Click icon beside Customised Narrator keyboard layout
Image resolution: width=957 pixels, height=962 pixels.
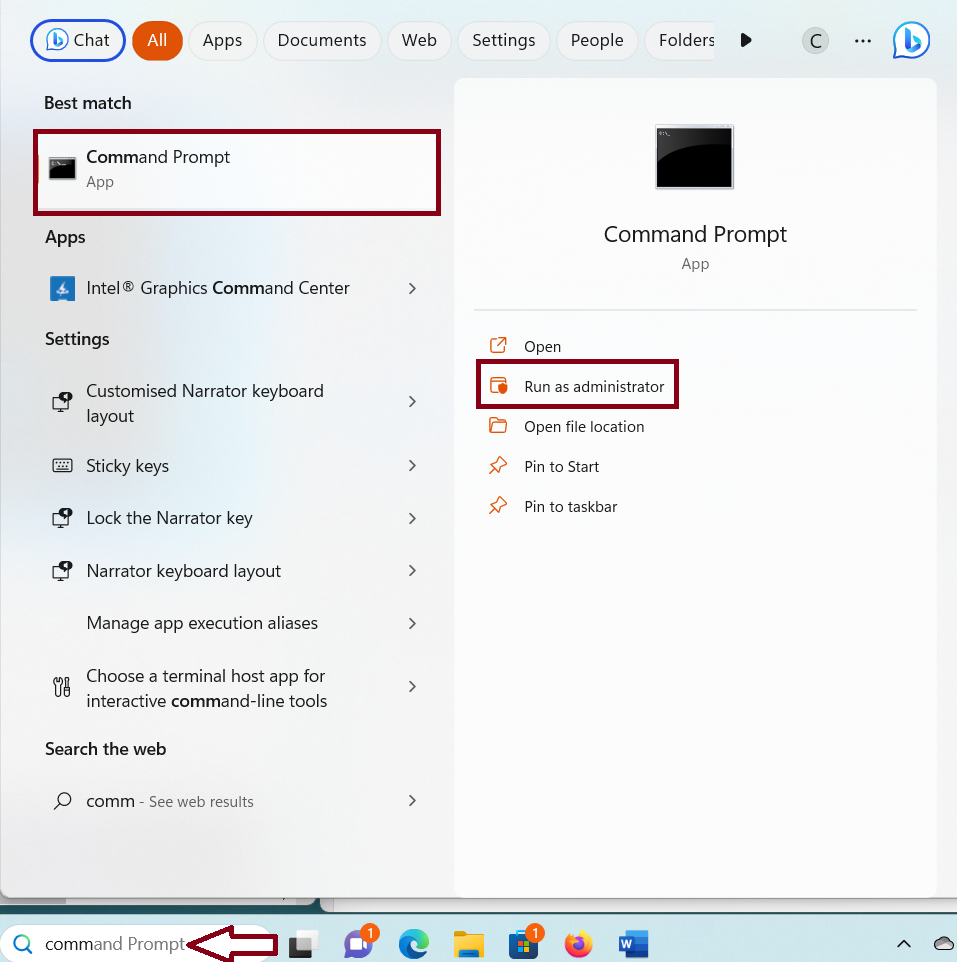coord(62,402)
